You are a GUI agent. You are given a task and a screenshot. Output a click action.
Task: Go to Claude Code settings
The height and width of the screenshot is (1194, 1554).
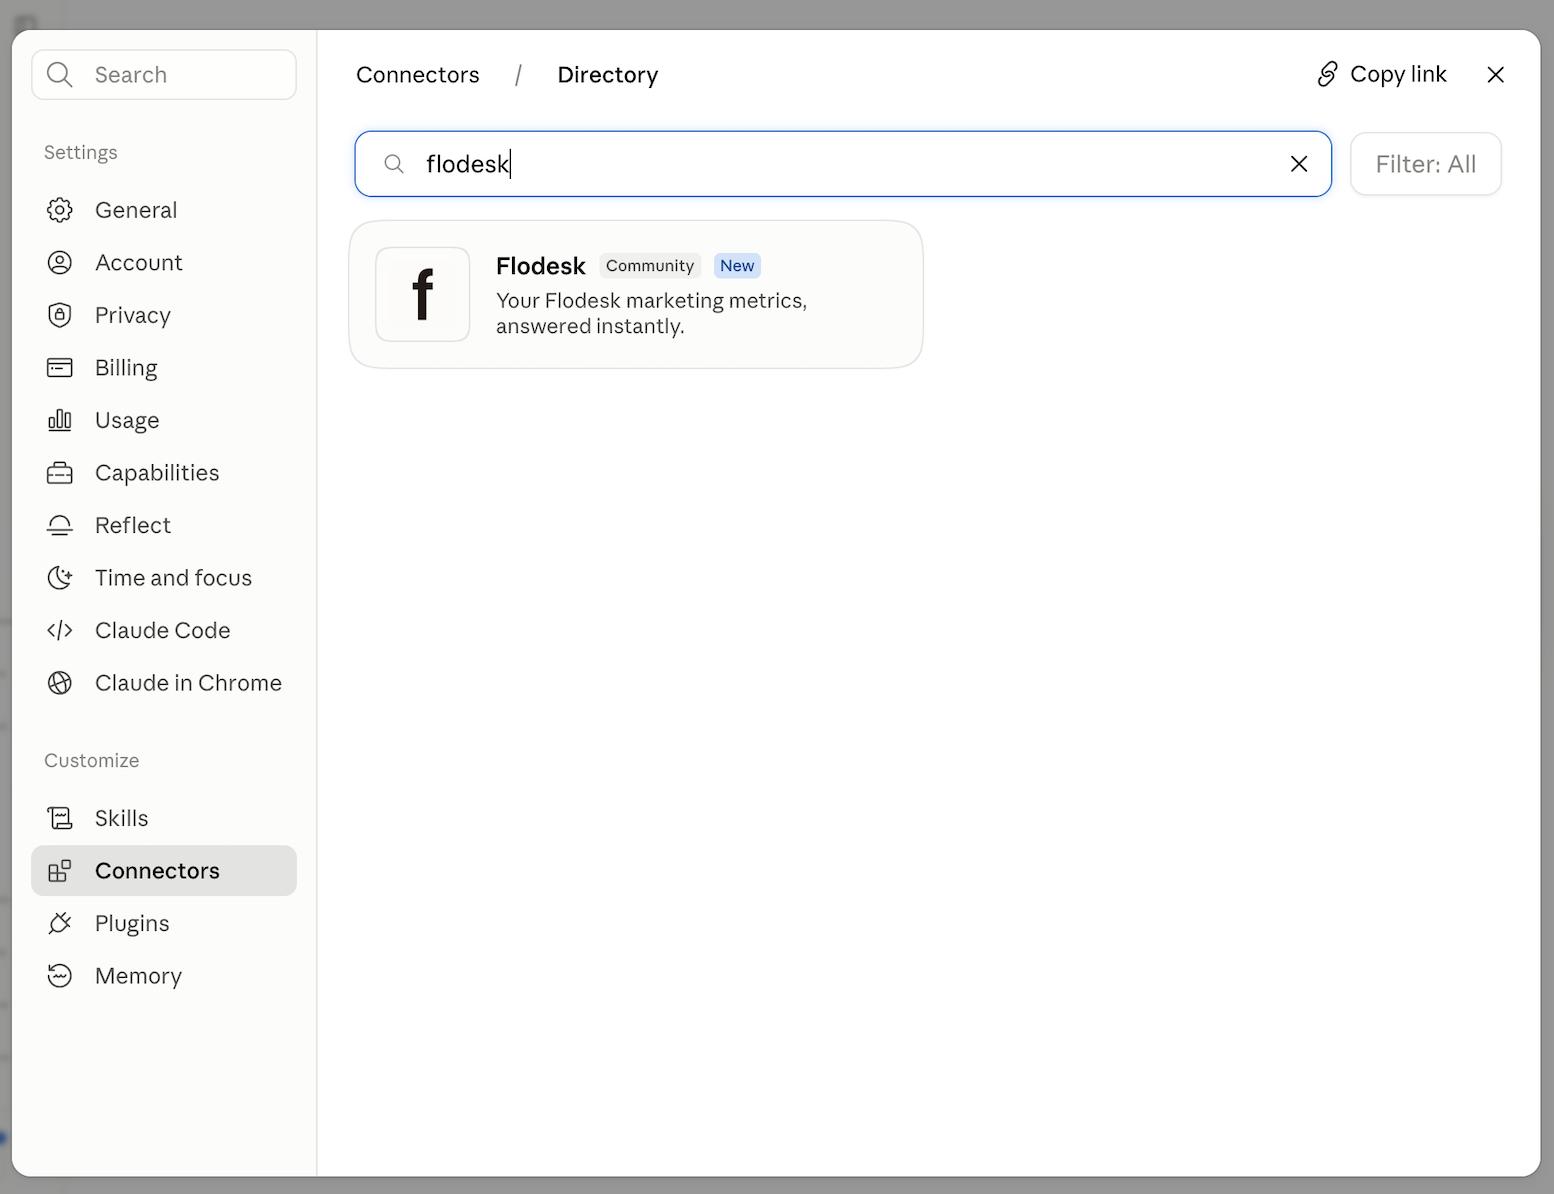[164, 630]
